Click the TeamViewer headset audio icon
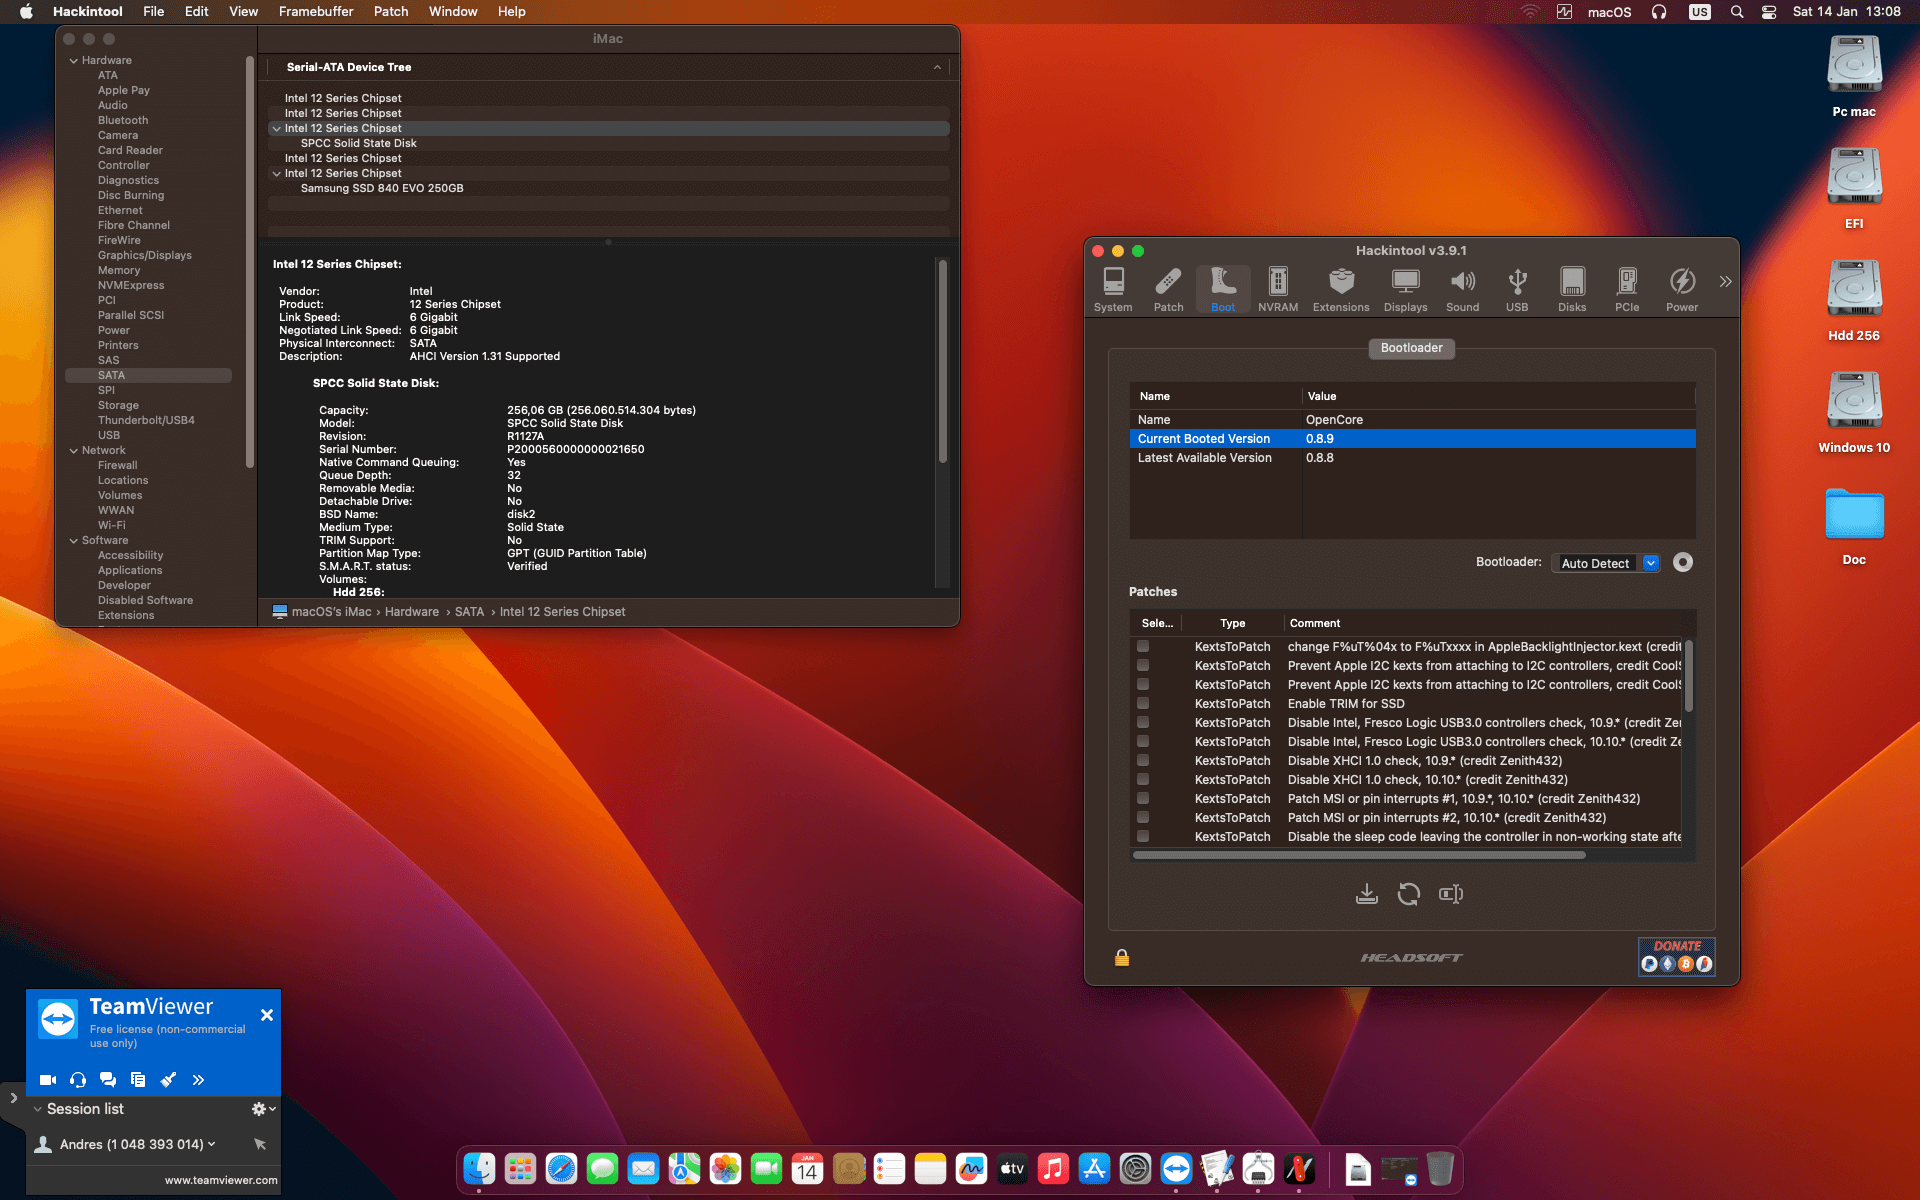1920x1200 pixels. click(78, 1080)
